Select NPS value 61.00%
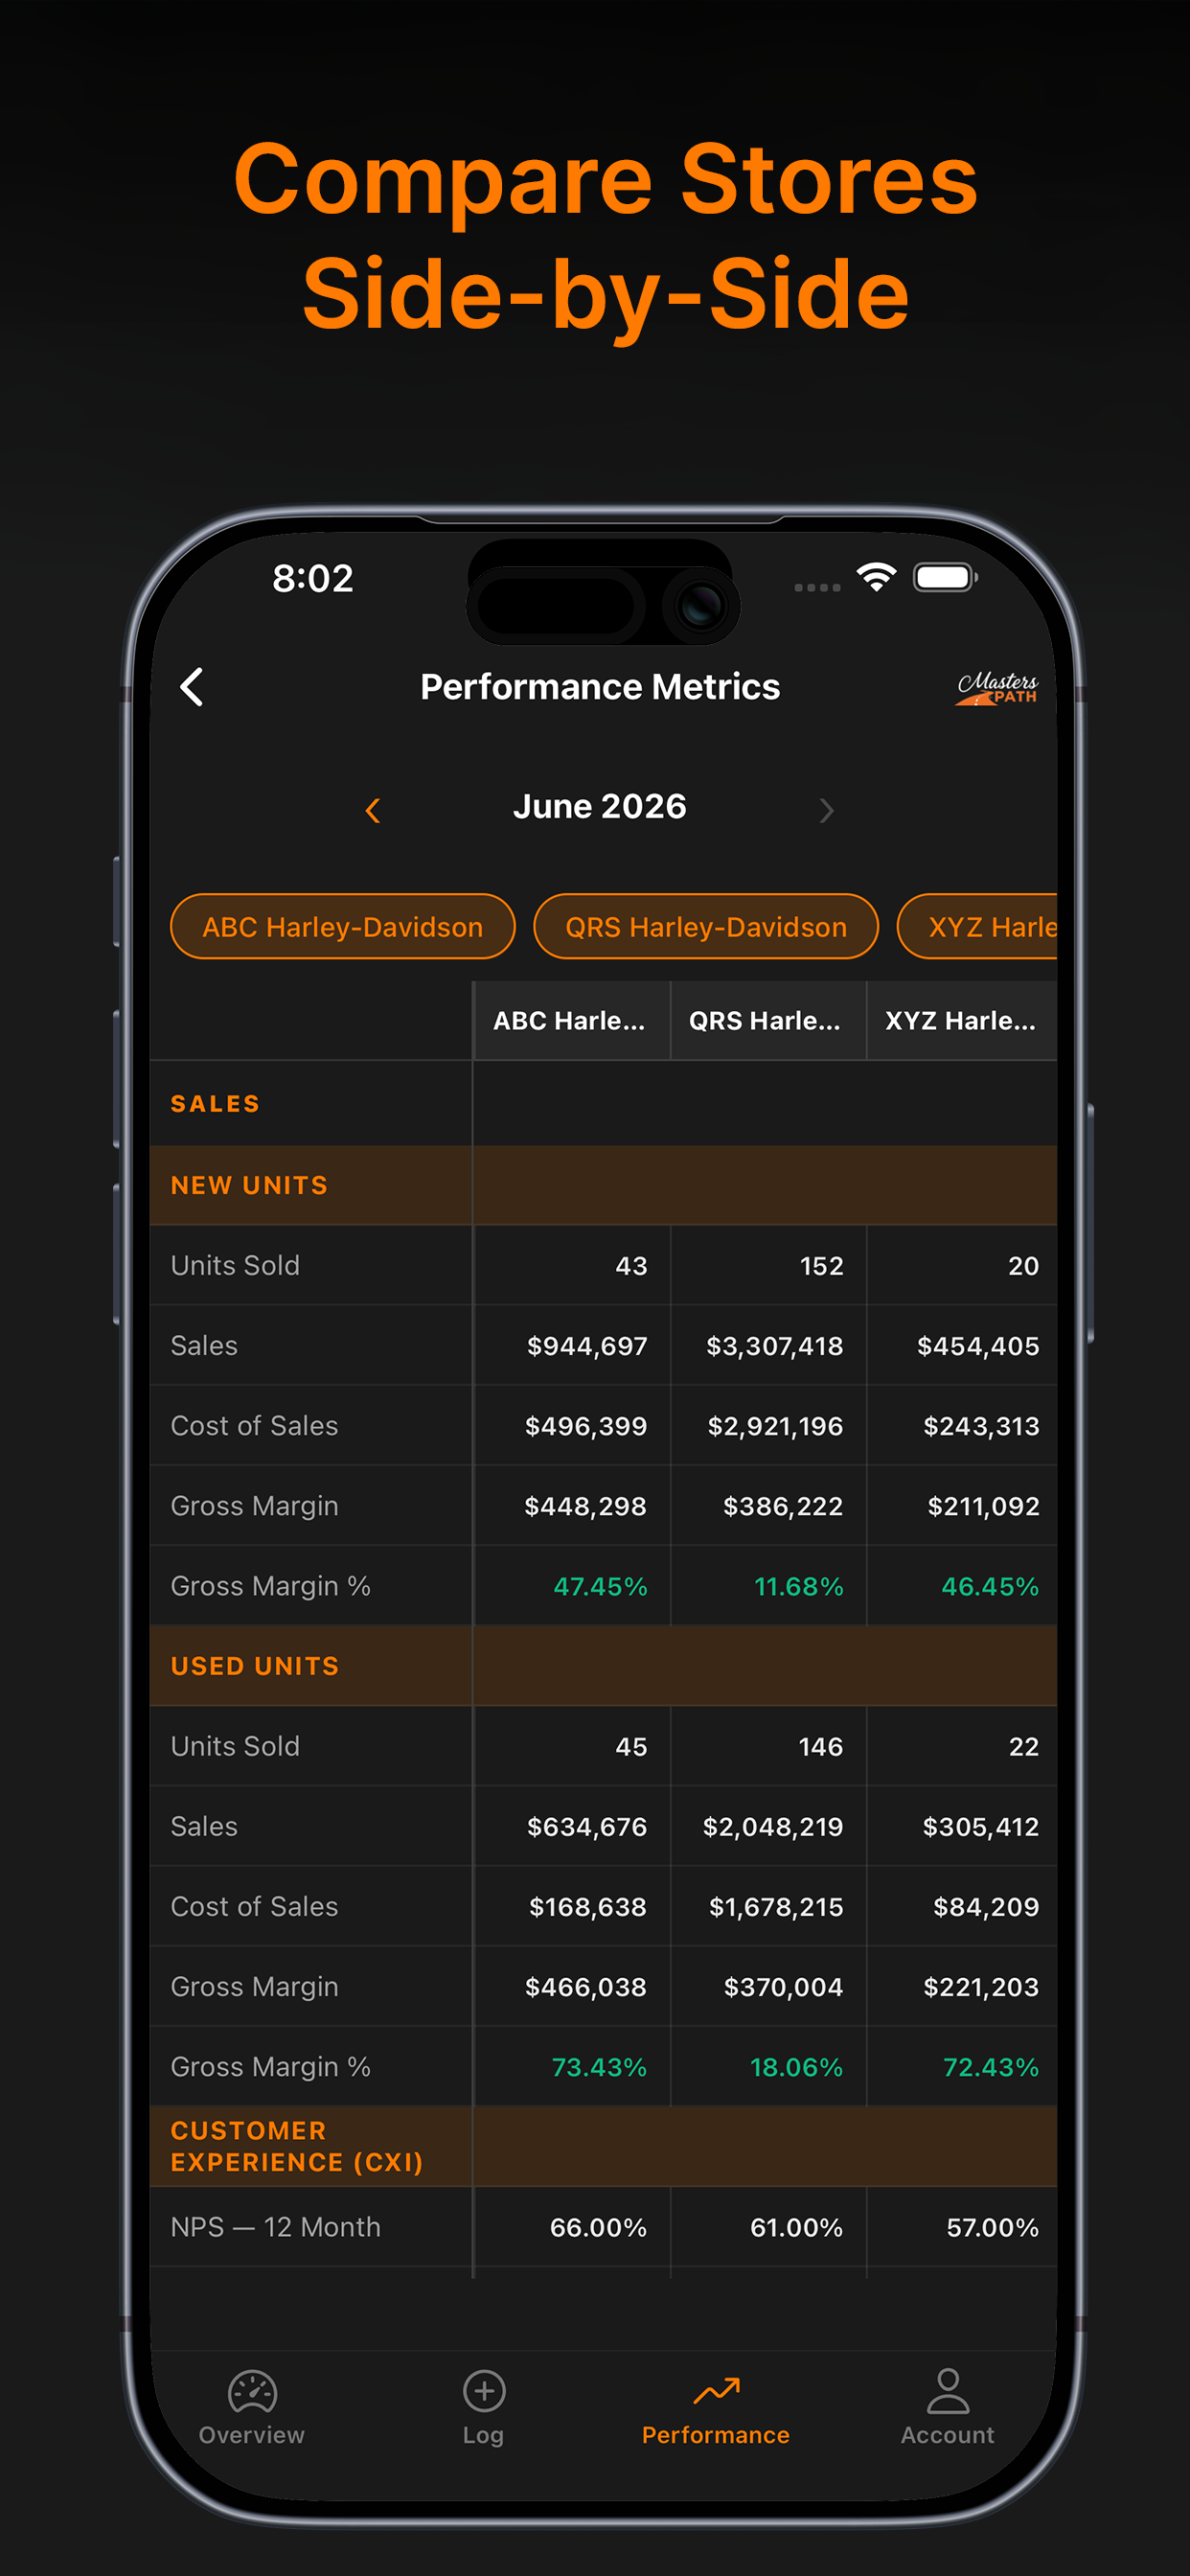Image resolution: width=1190 pixels, height=2576 pixels. point(797,2228)
